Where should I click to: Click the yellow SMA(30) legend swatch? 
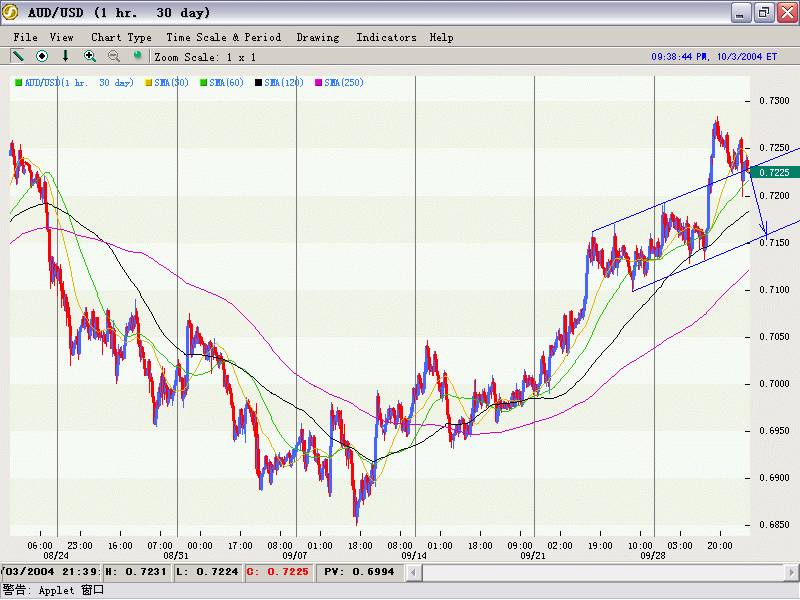point(150,82)
